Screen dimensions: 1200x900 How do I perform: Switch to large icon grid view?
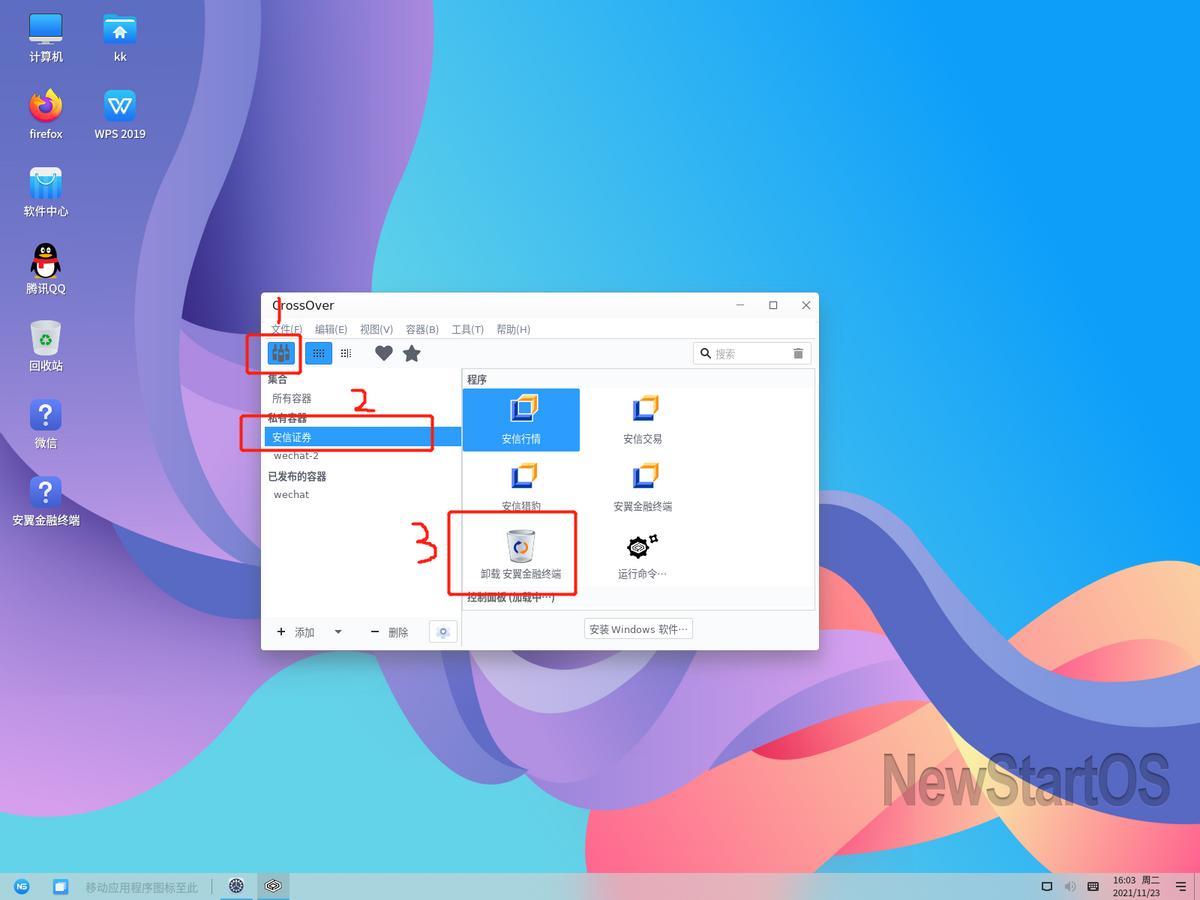[x=318, y=353]
